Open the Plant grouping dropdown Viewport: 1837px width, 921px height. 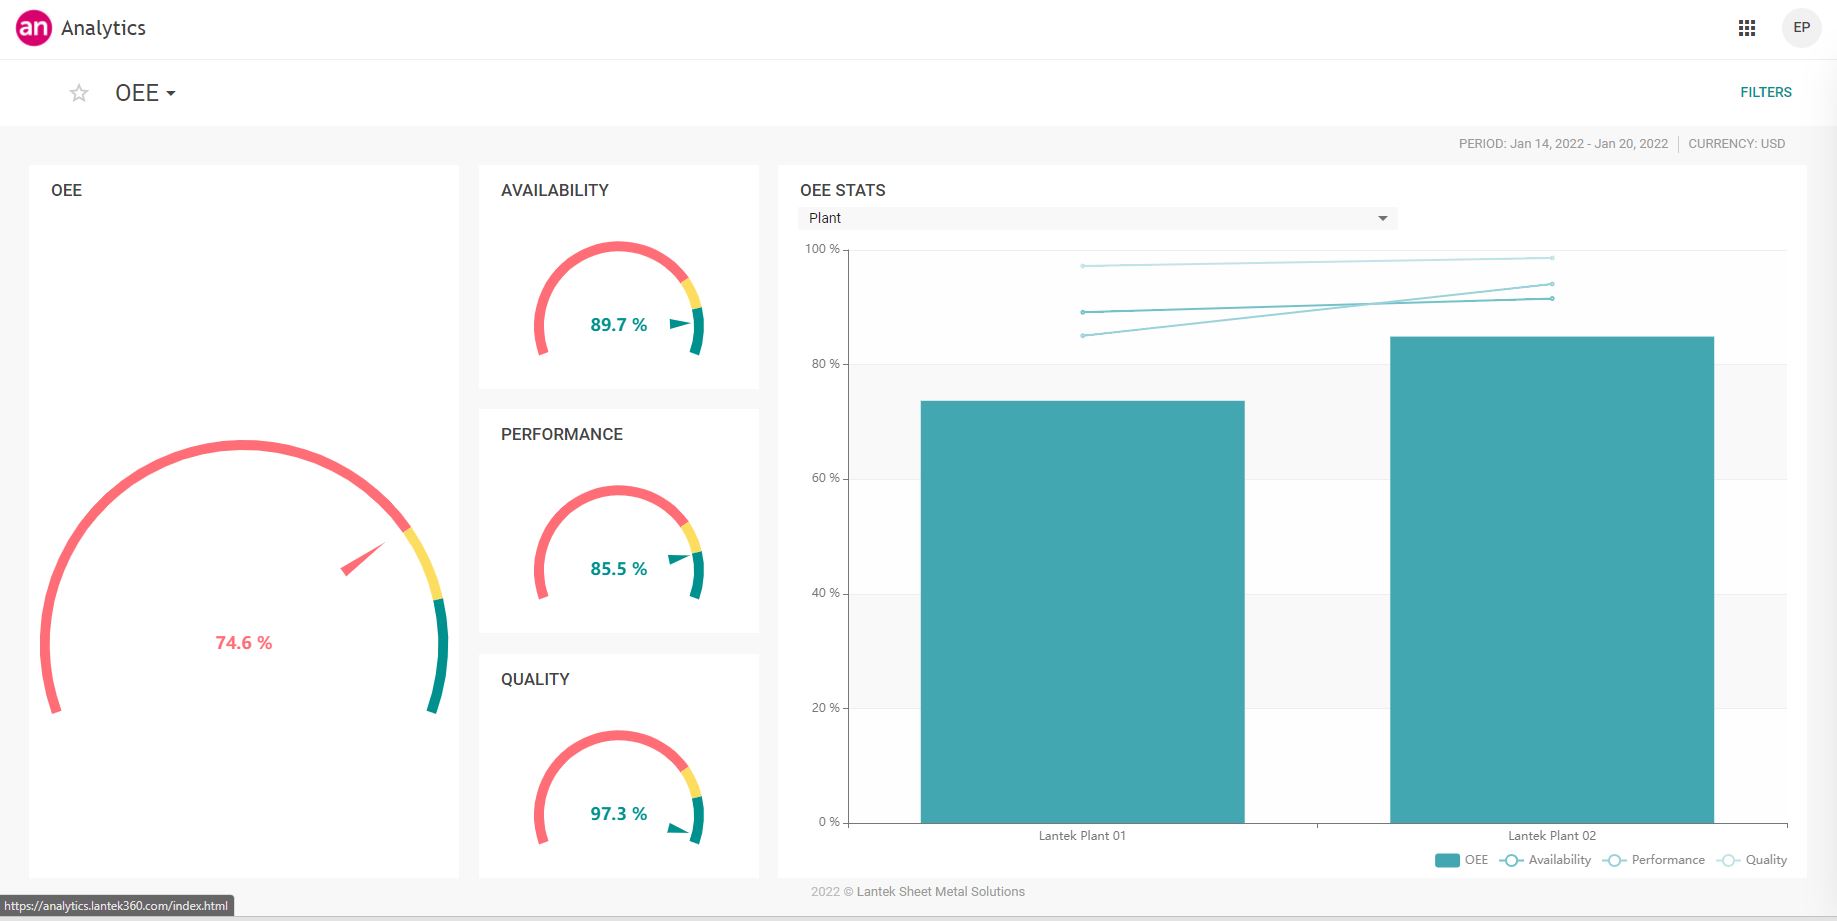[1097, 218]
